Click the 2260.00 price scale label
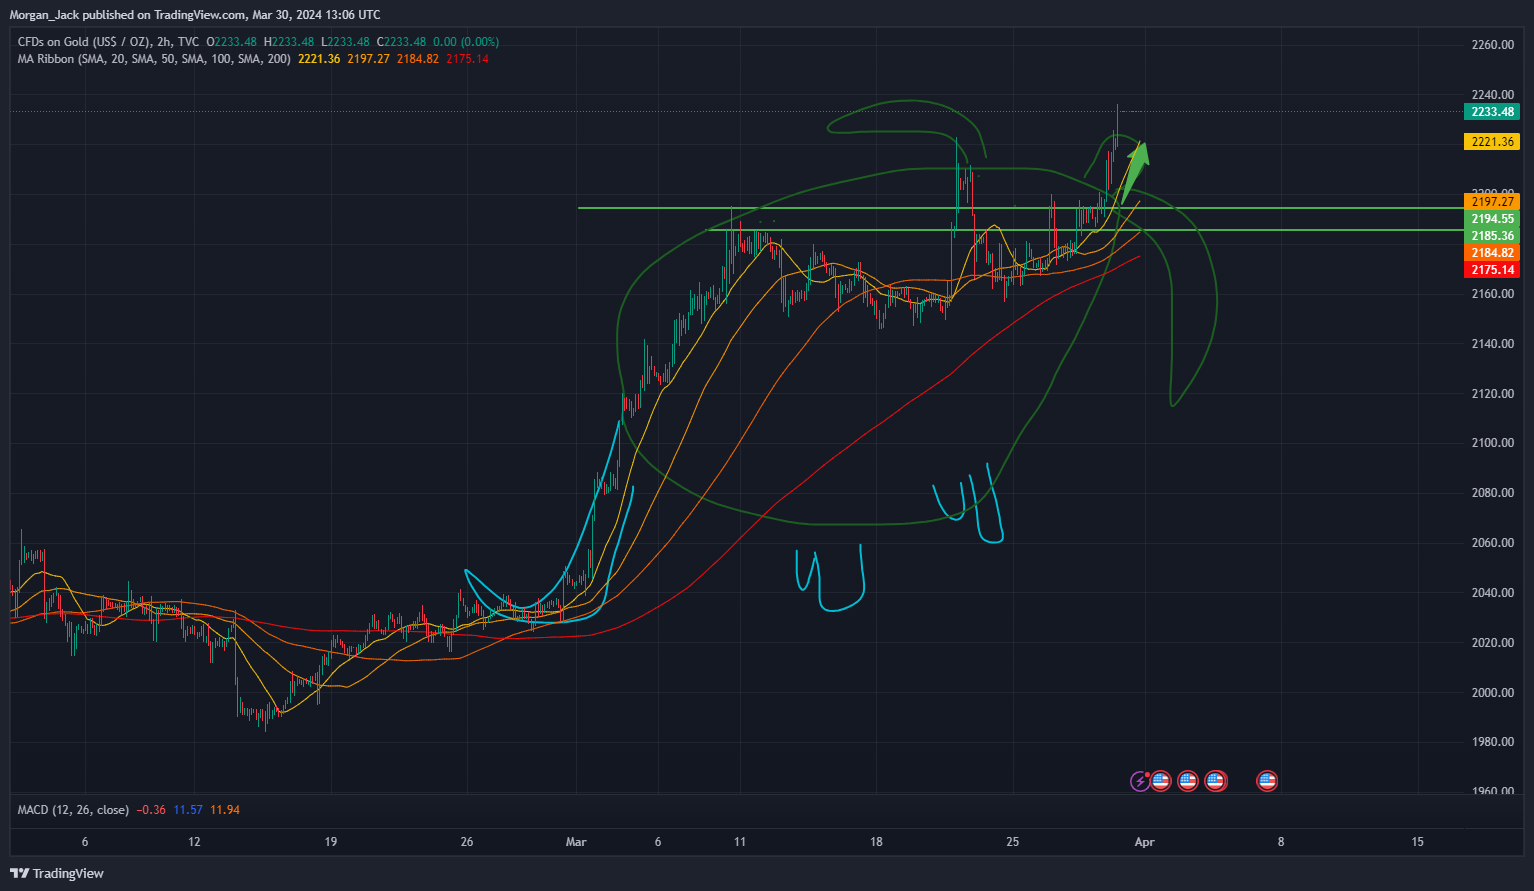 click(1493, 45)
